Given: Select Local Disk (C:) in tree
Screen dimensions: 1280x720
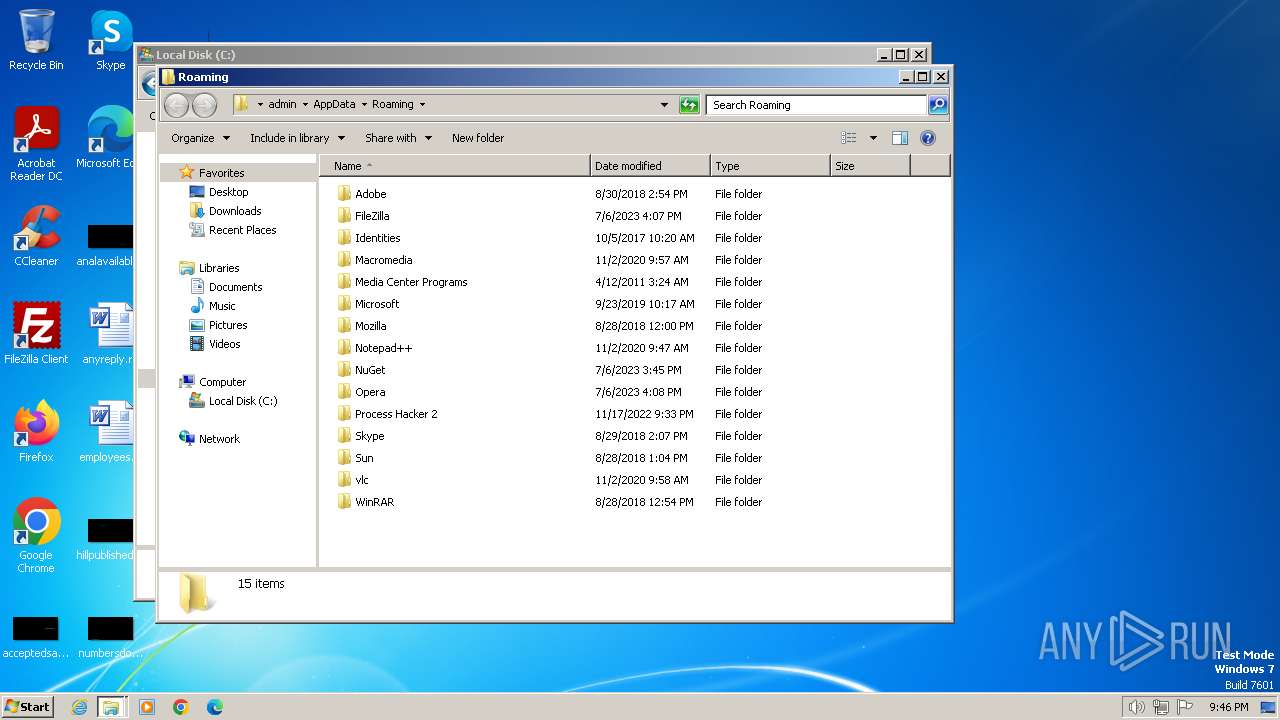Looking at the screenshot, I should tap(243, 401).
